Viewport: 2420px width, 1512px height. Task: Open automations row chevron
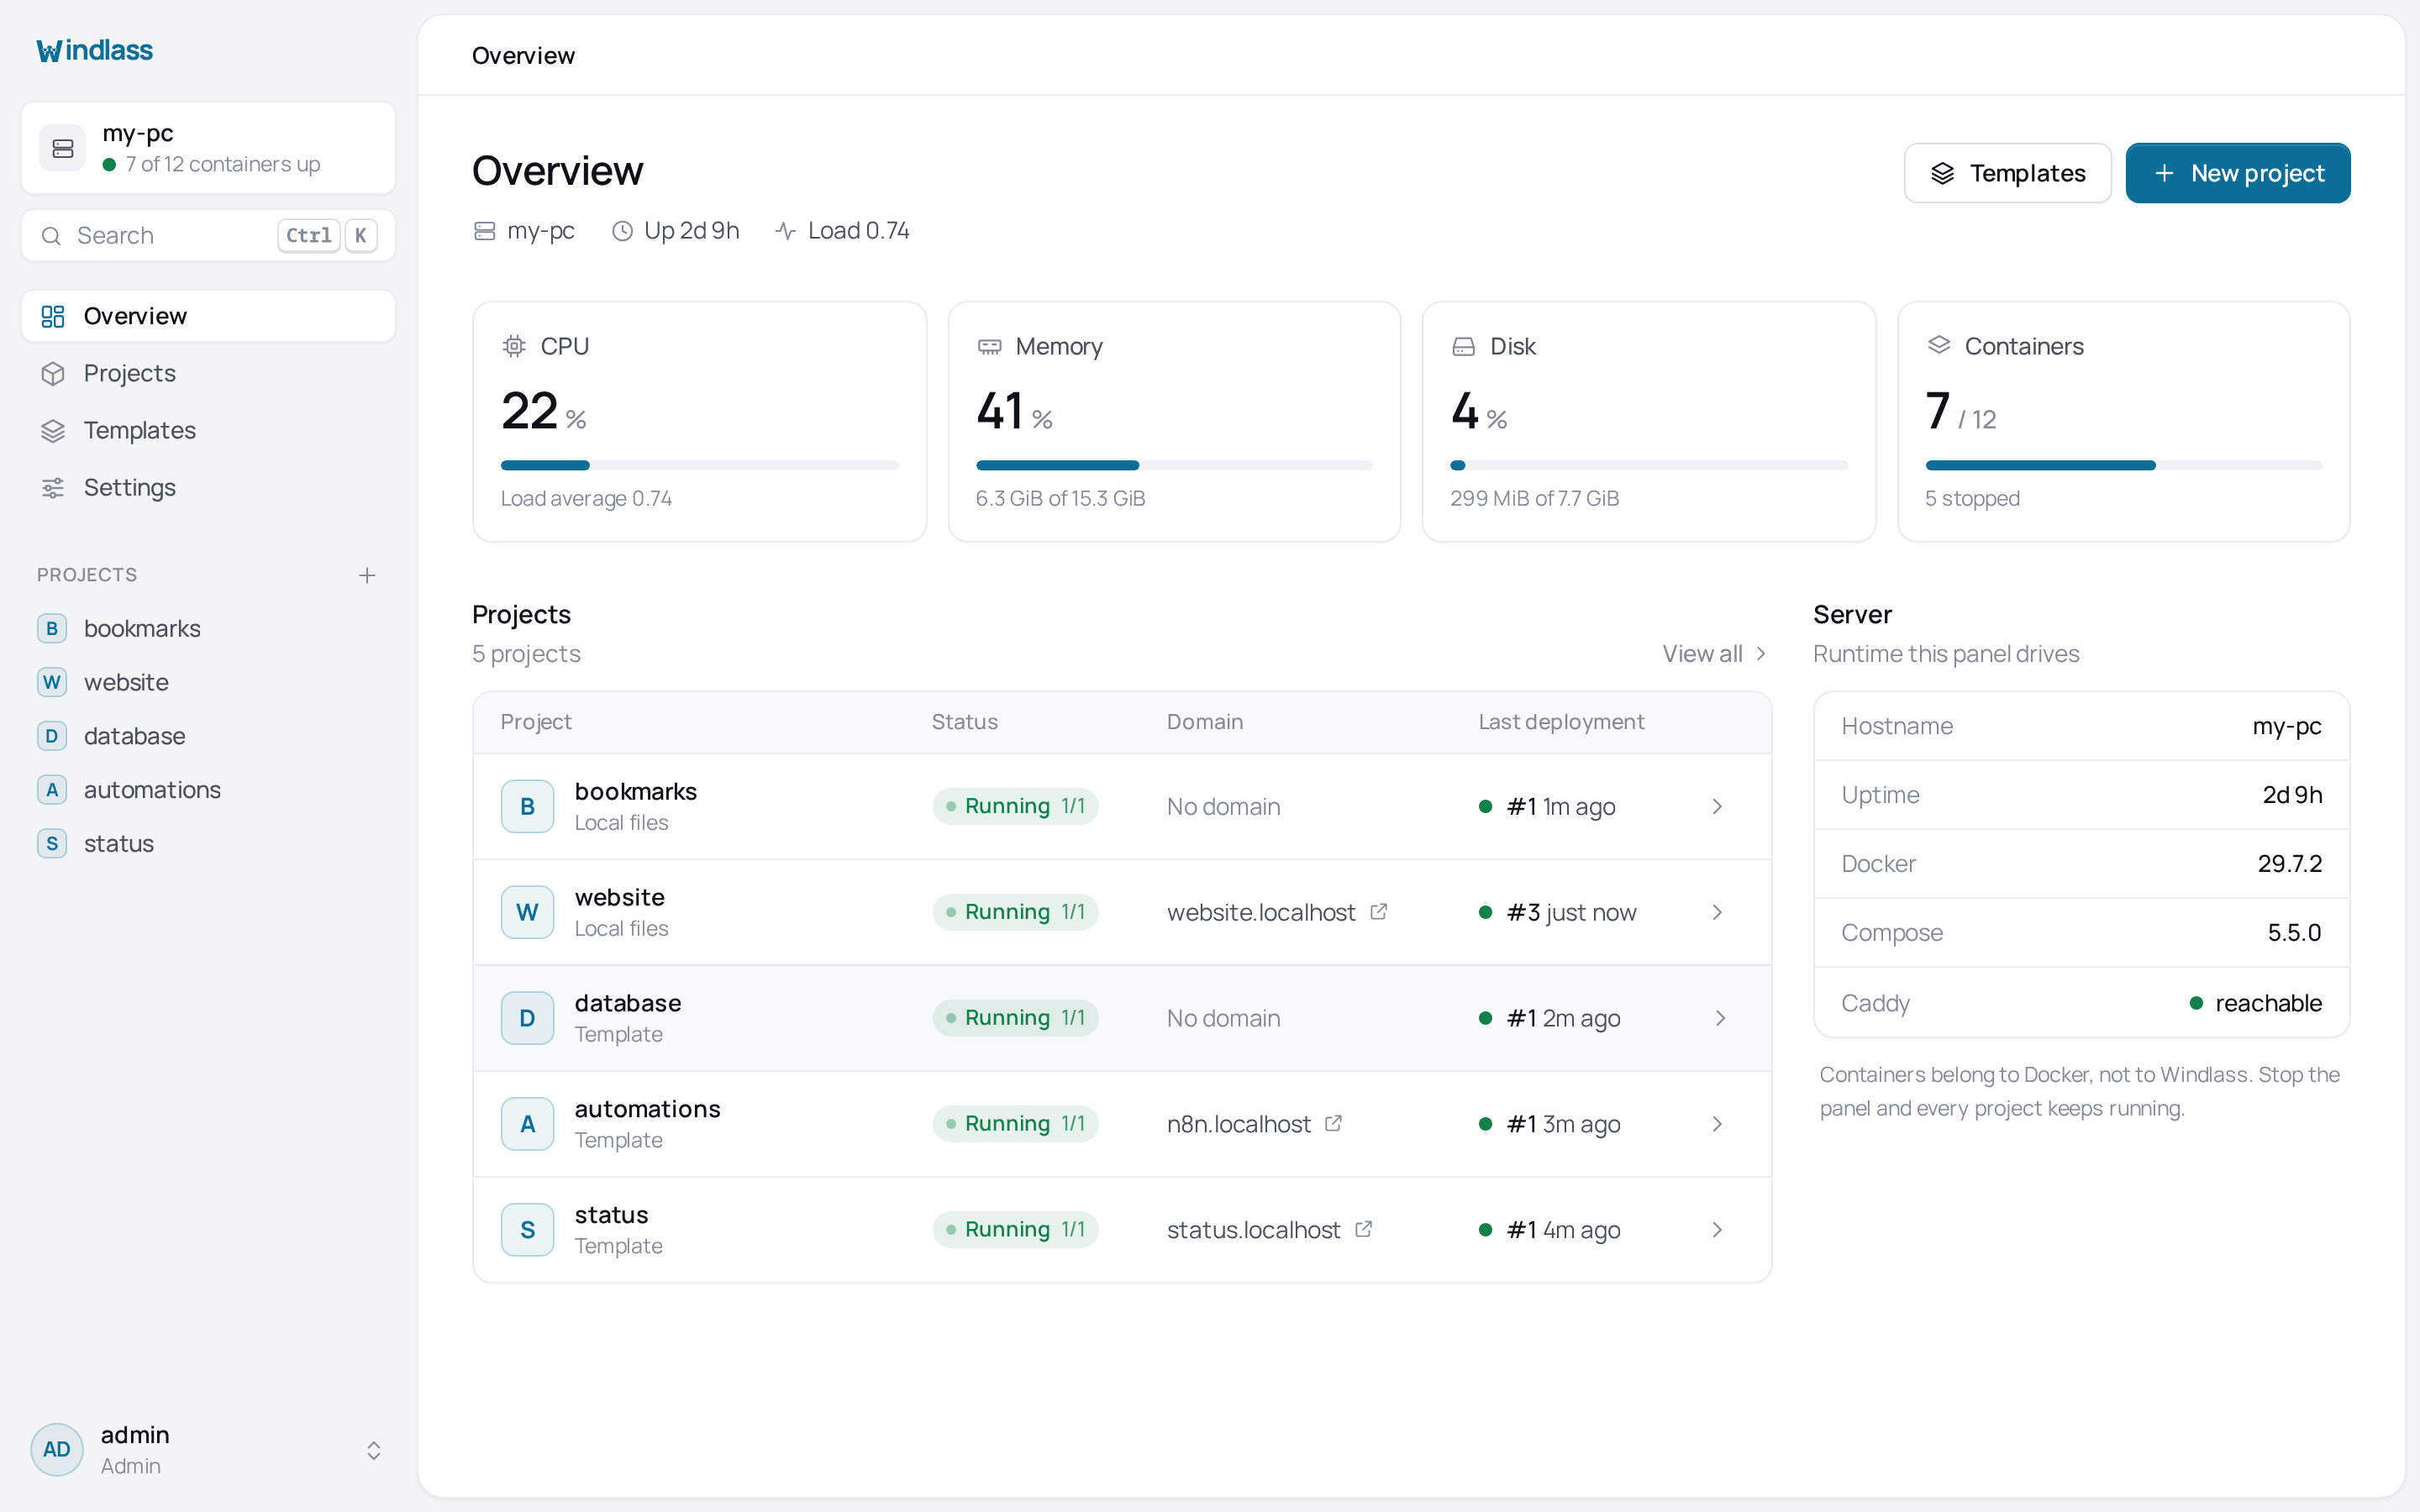tap(1717, 1124)
